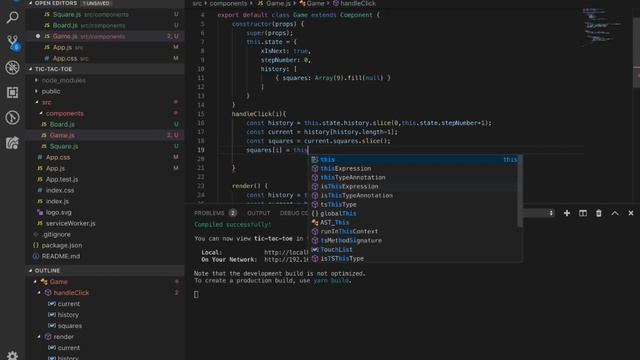640x360 pixels.
Task: Open index.js in the explorer
Action: 105,201
